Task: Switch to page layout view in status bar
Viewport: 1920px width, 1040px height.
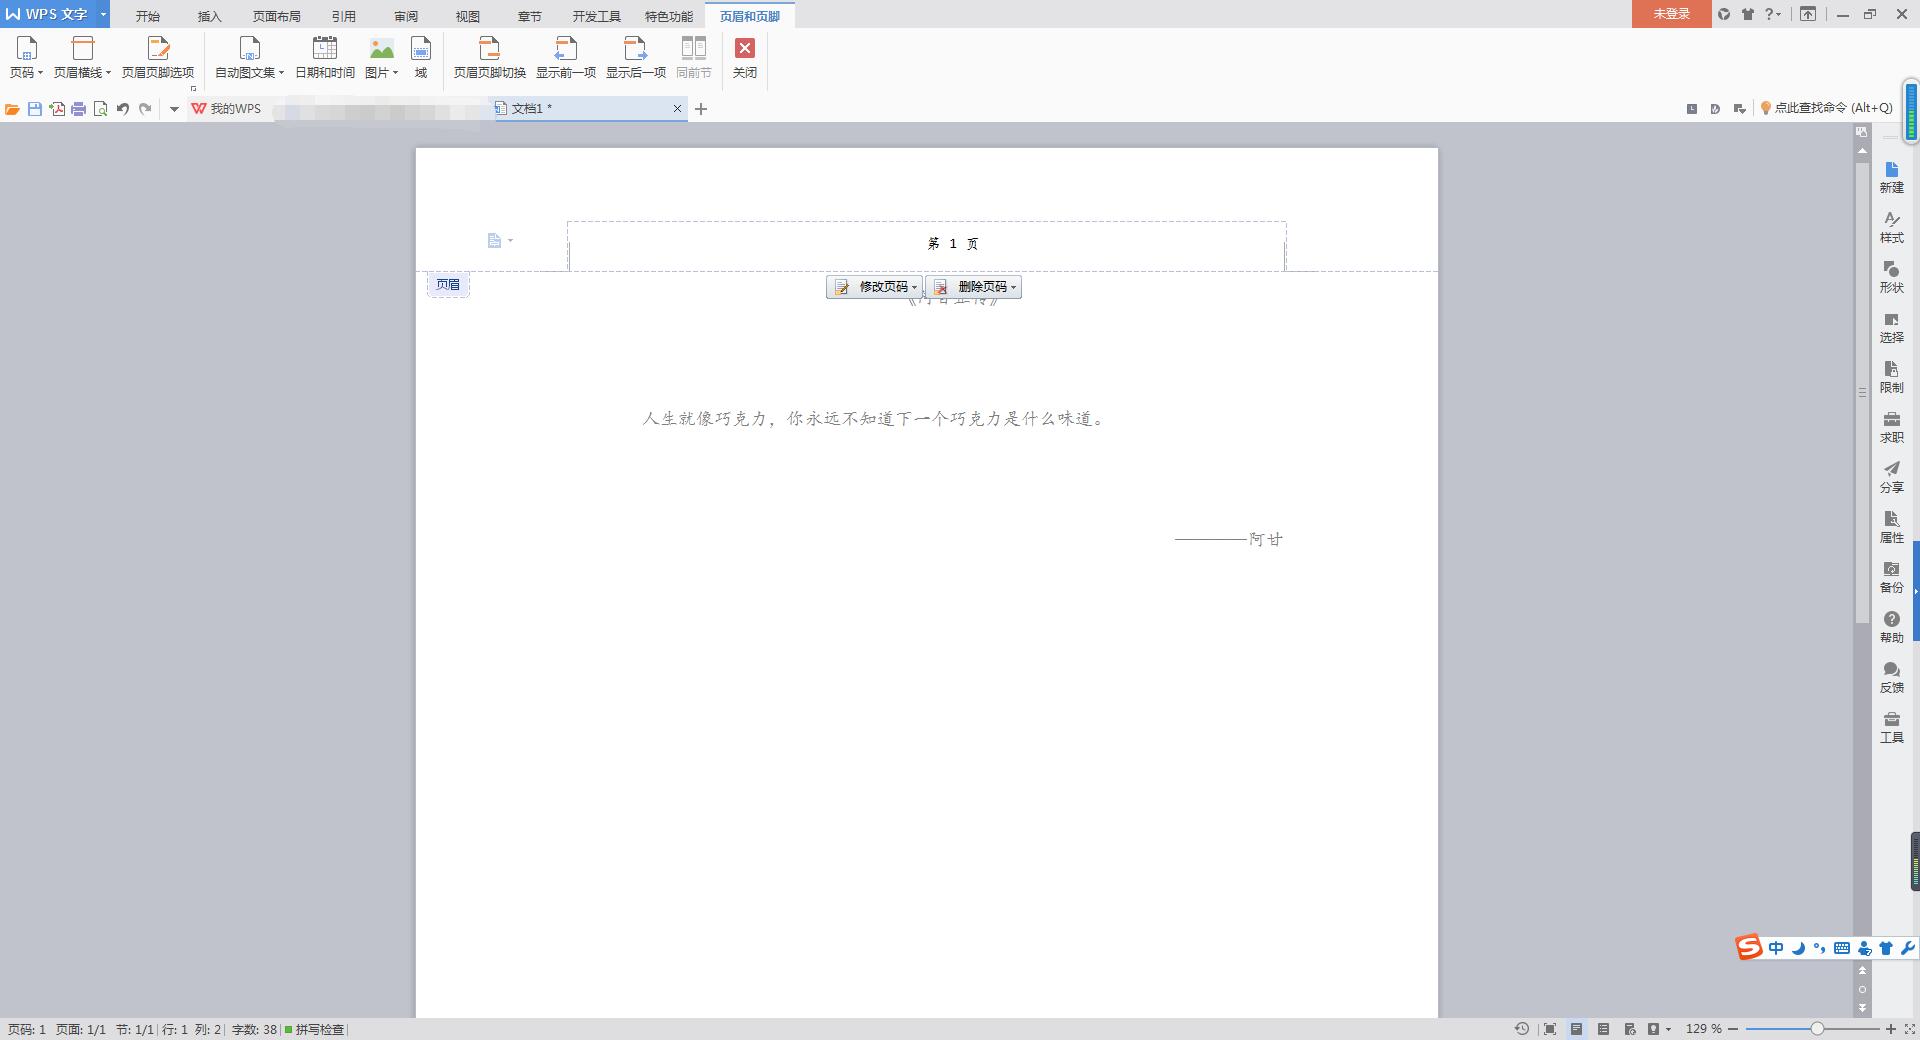Action: point(1577,1029)
